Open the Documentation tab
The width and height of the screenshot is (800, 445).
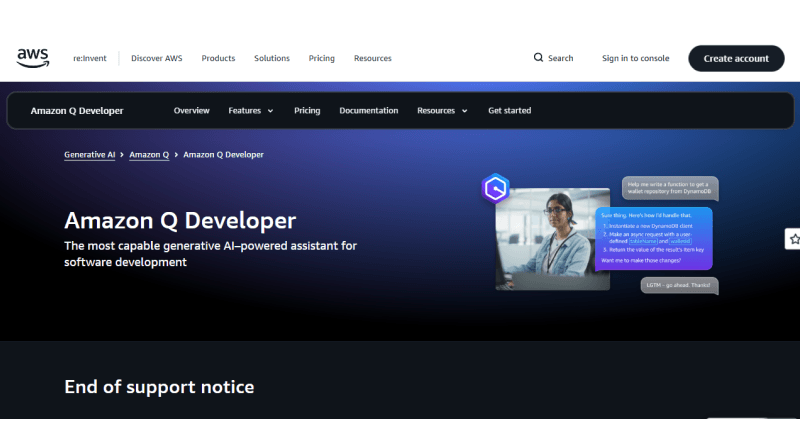(x=368, y=110)
